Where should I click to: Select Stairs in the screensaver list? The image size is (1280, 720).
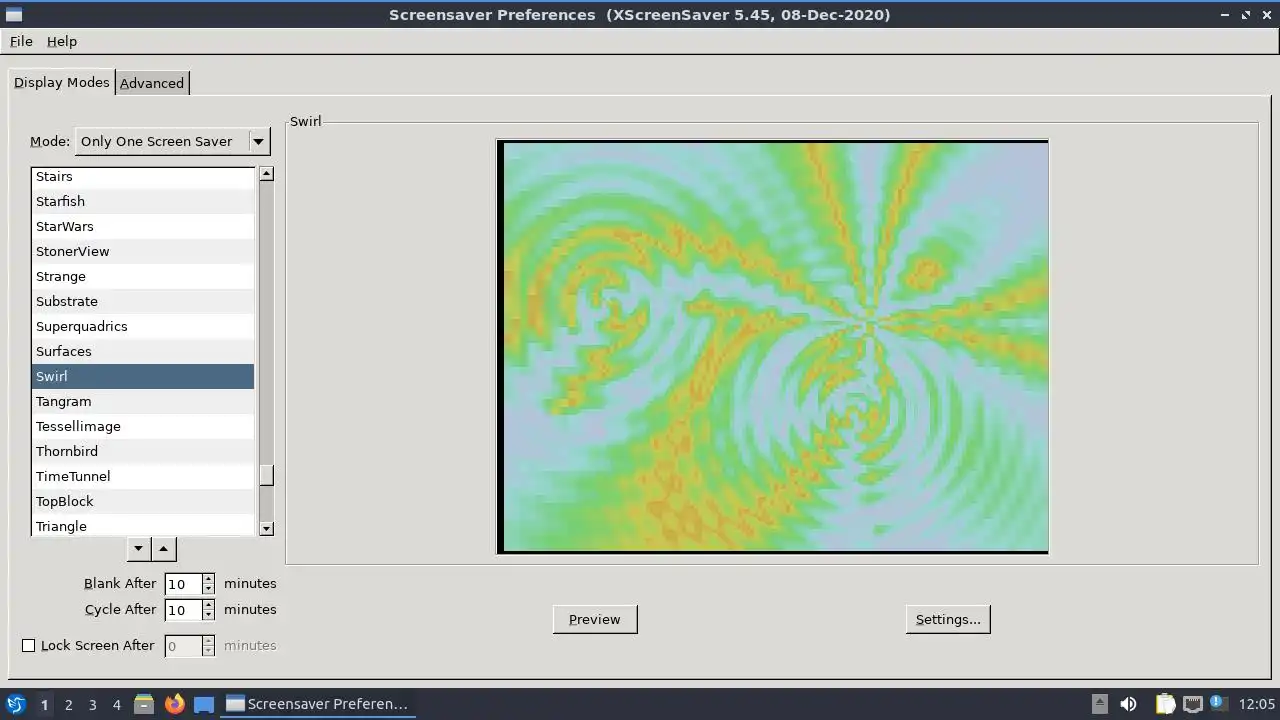pyautogui.click(x=143, y=177)
